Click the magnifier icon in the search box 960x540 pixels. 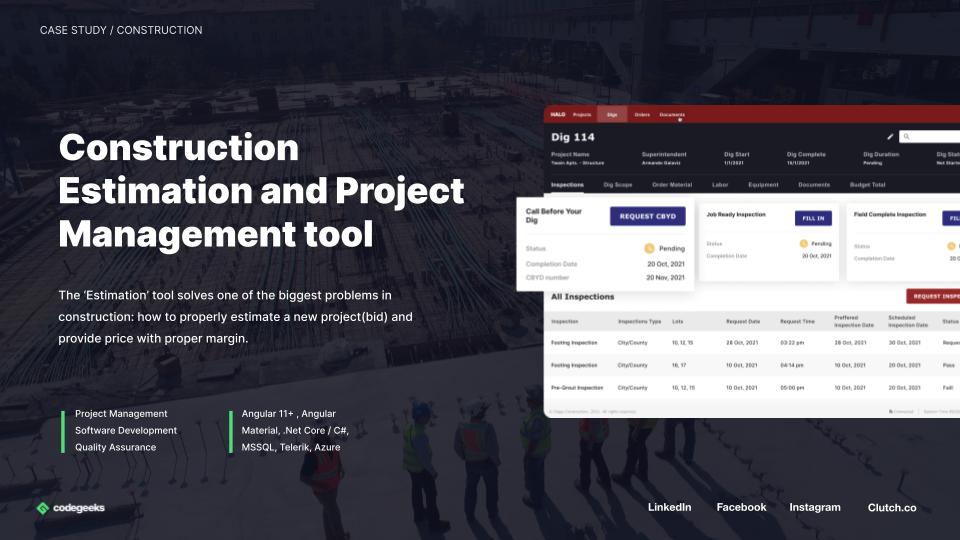(x=907, y=137)
